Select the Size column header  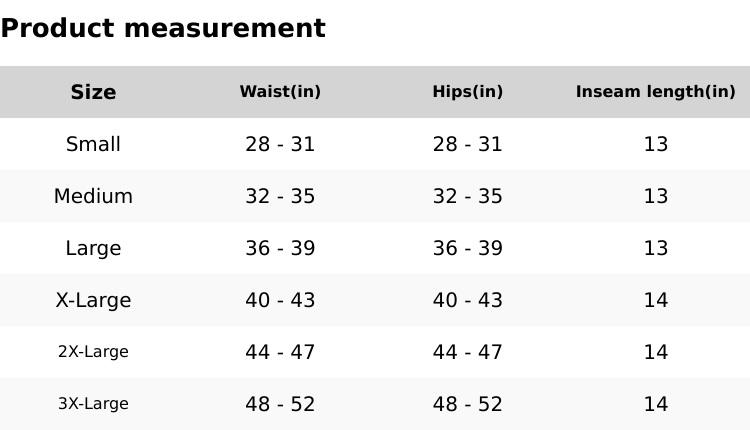pyautogui.click(x=93, y=92)
